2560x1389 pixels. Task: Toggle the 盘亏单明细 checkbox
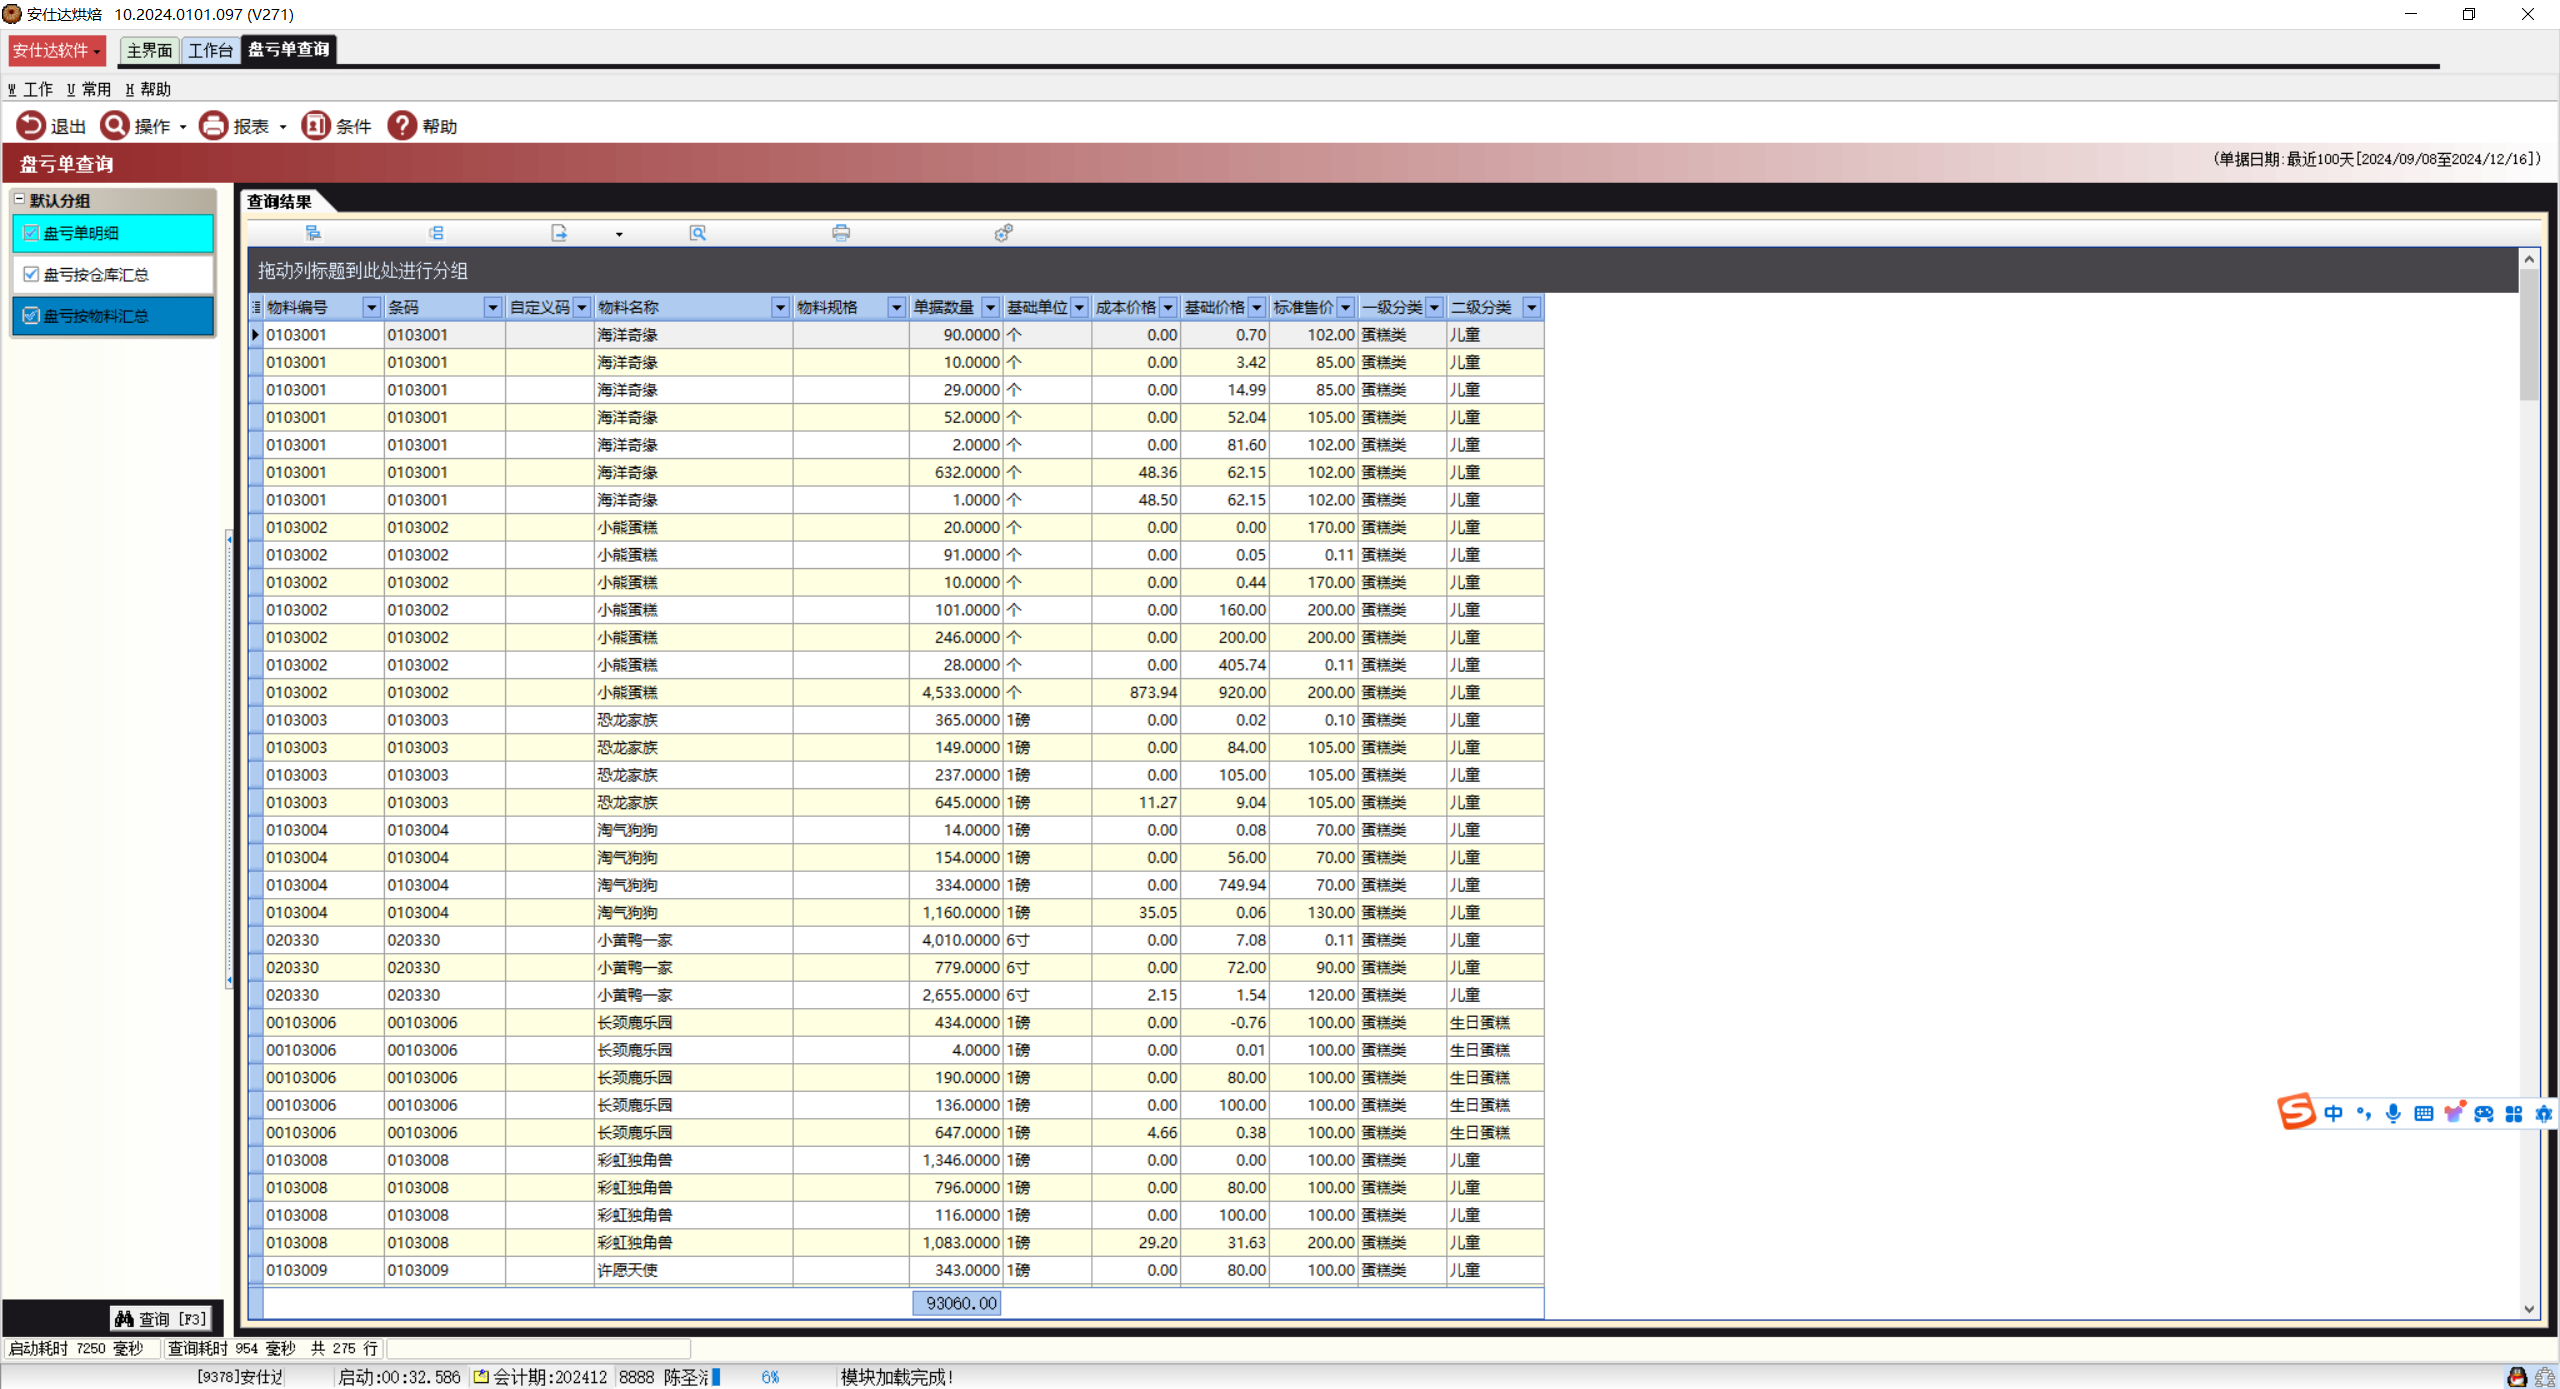click(x=31, y=233)
